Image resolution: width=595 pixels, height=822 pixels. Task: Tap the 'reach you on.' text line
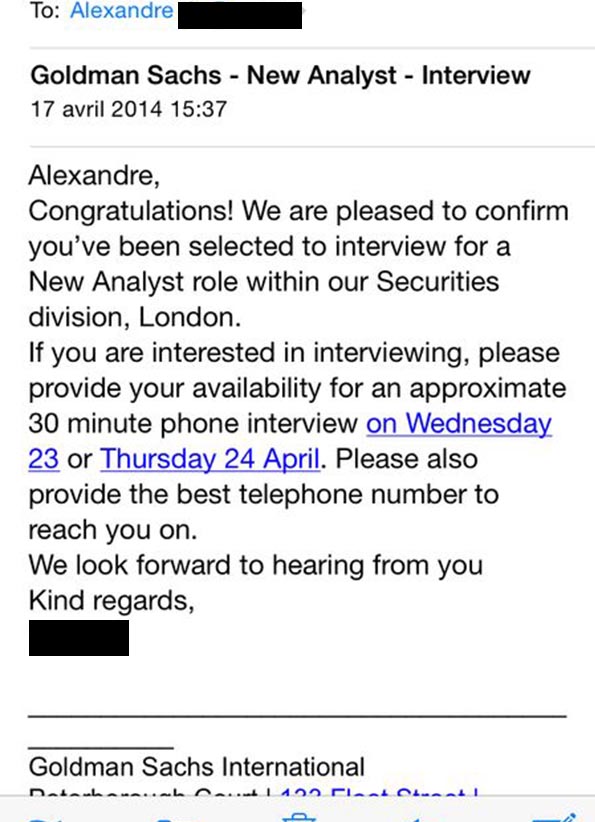(113, 530)
